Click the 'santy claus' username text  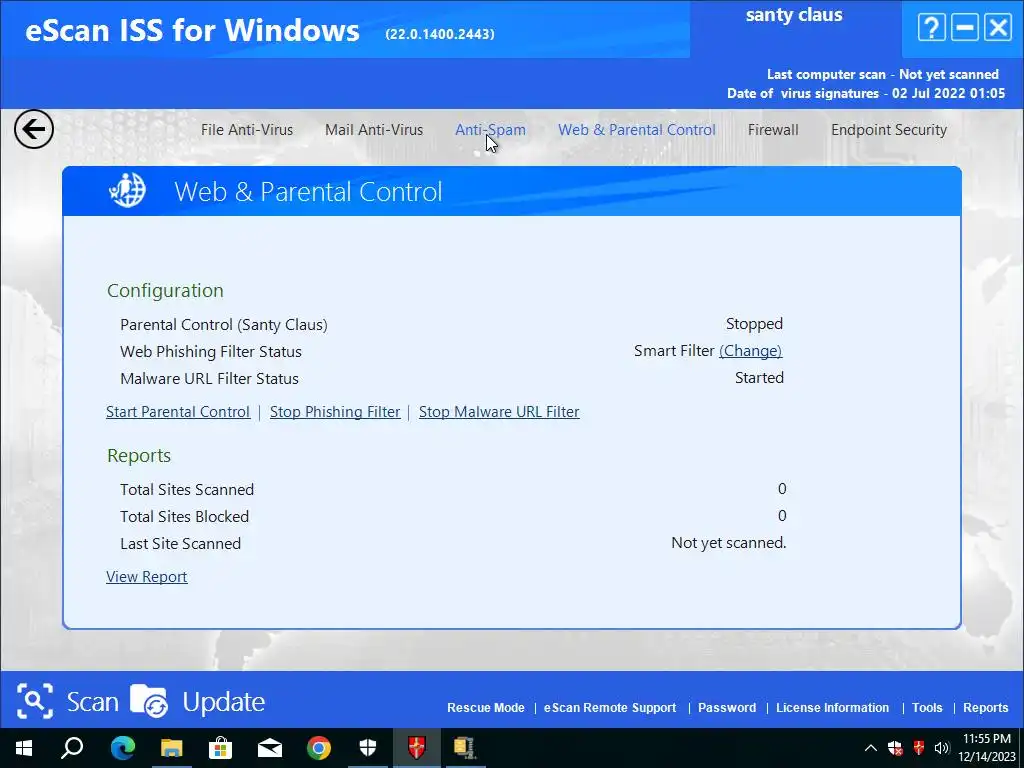[794, 15]
